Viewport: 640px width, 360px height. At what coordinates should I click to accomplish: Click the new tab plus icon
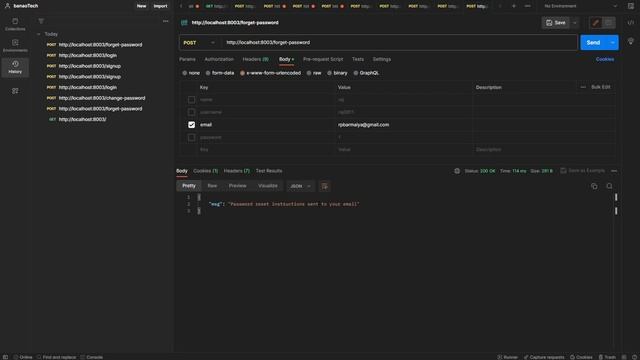click(x=514, y=6)
